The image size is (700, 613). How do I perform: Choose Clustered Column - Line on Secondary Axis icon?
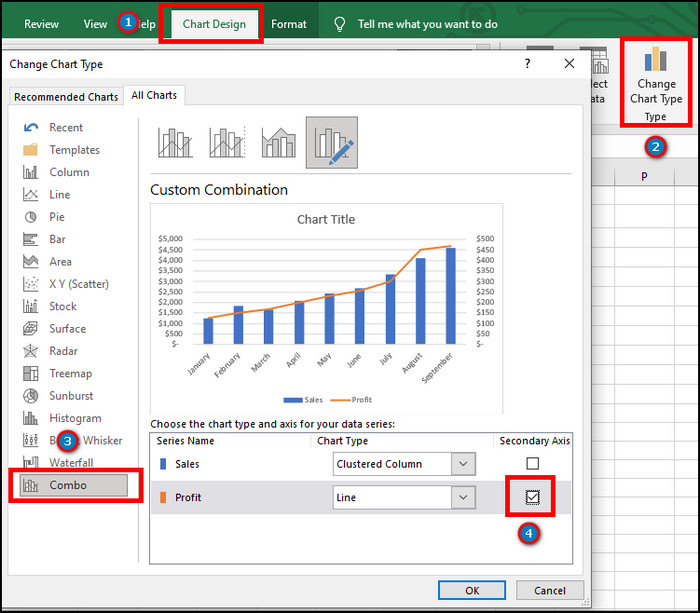[x=227, y=143]
